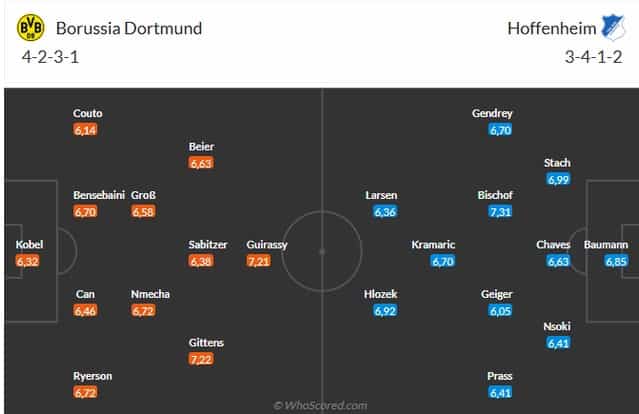Open the Borussia Dortmund team name

click(x=129, y=29)
